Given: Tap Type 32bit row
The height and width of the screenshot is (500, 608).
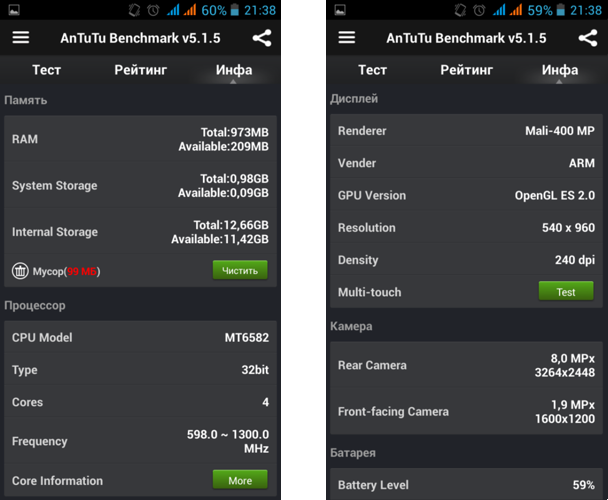Looking at the screenshot, I should [x=140, y=370].
